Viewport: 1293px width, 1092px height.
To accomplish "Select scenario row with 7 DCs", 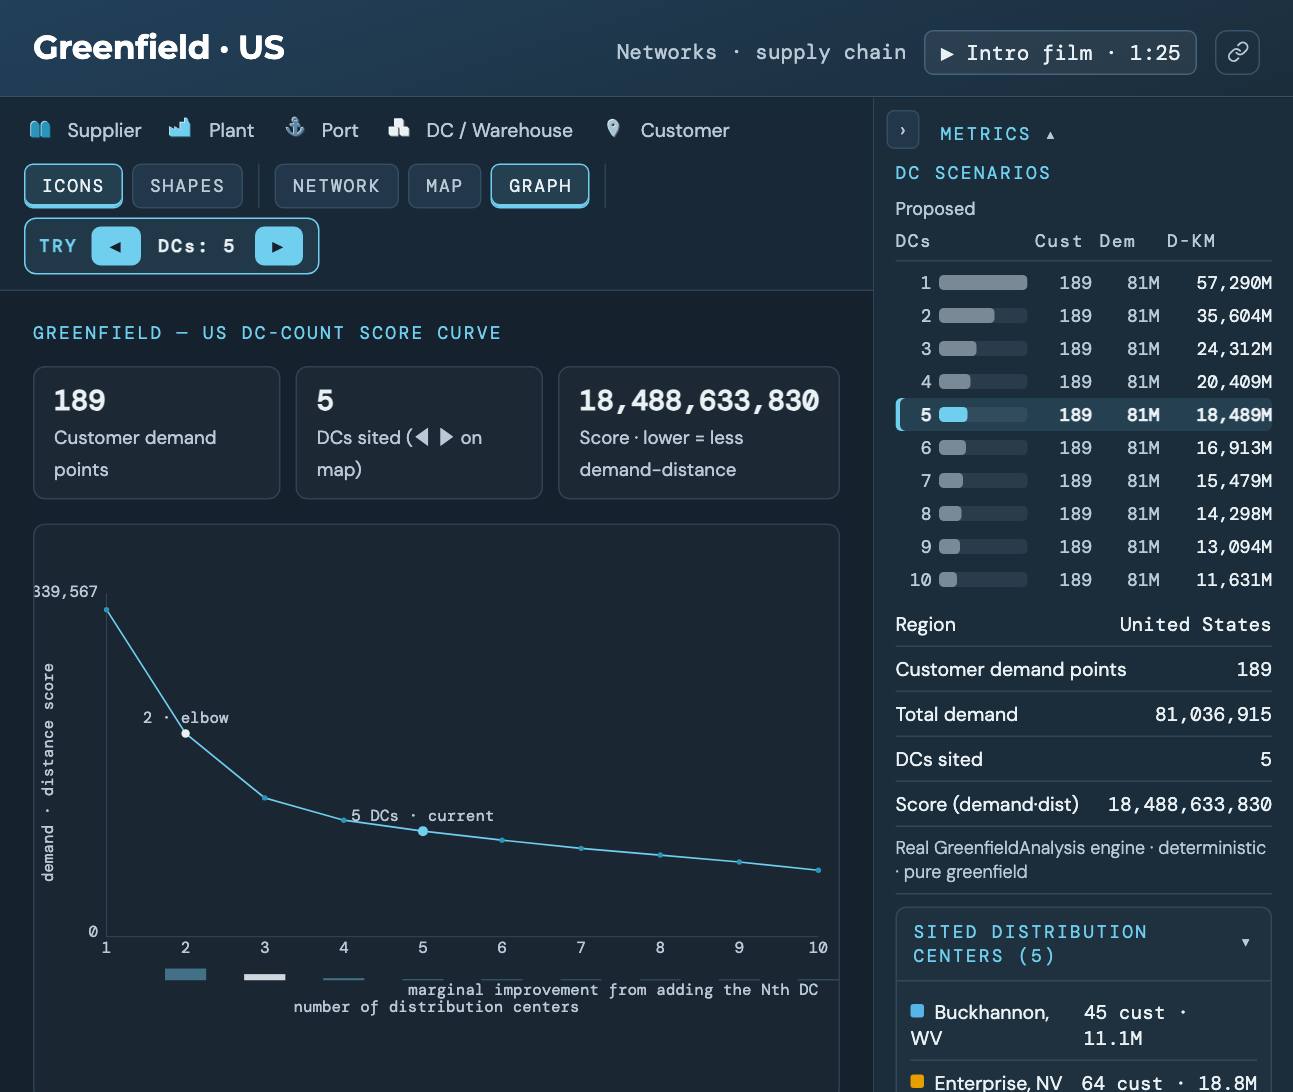I will pos(1084,481).
